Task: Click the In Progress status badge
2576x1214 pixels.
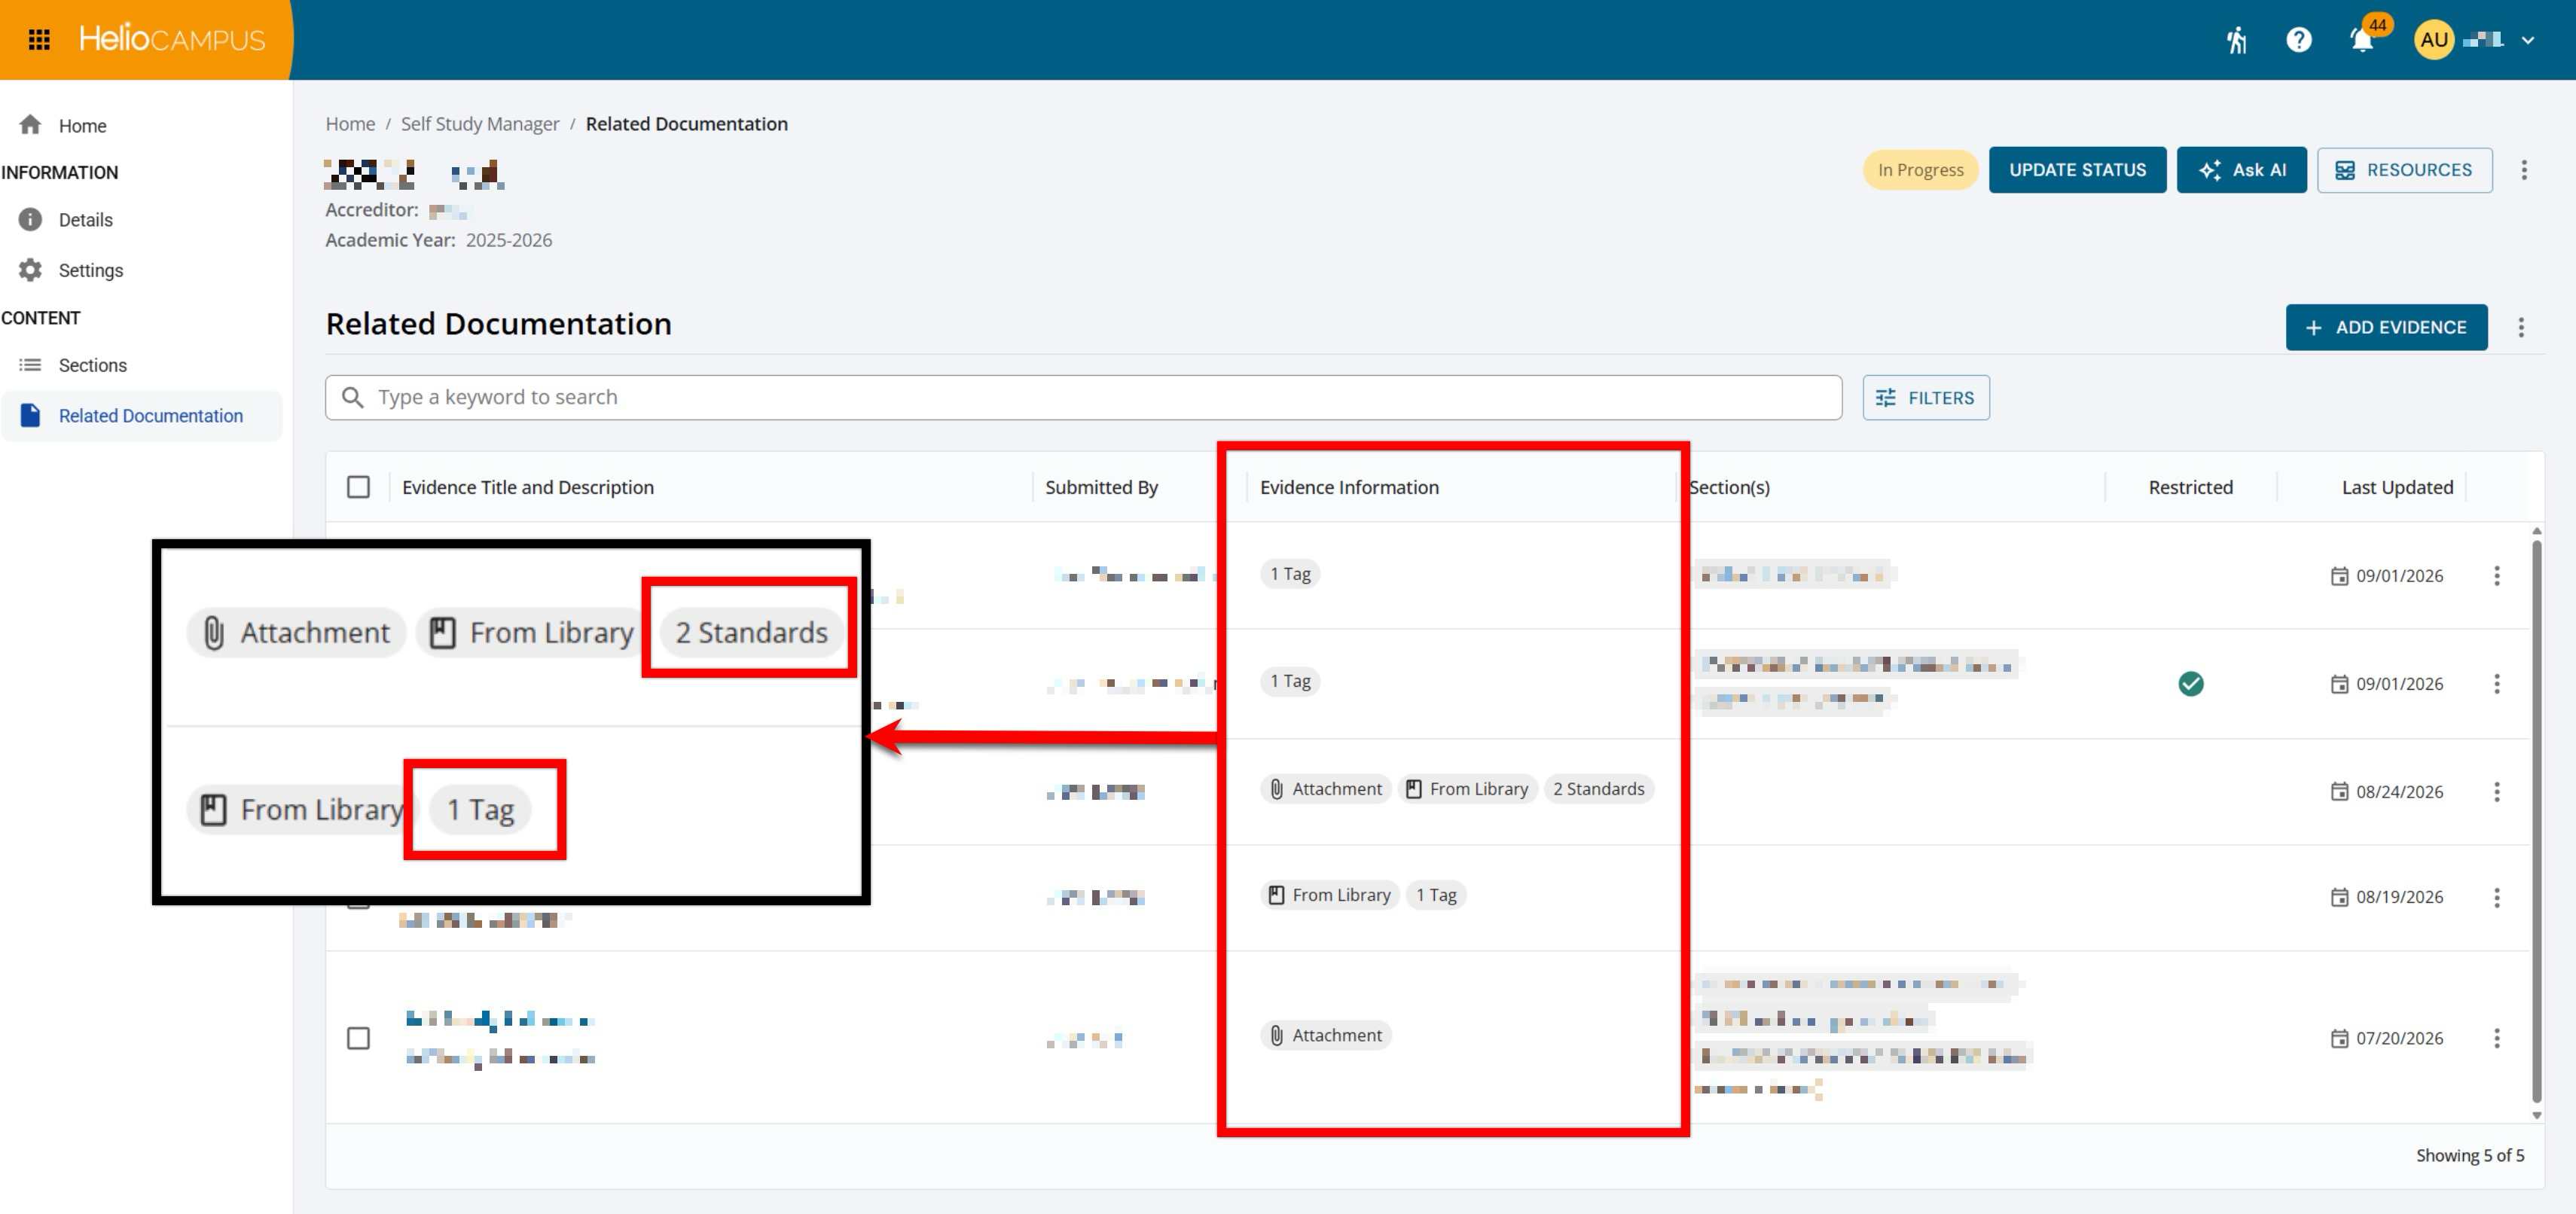Action: (x=1920, y=170)
